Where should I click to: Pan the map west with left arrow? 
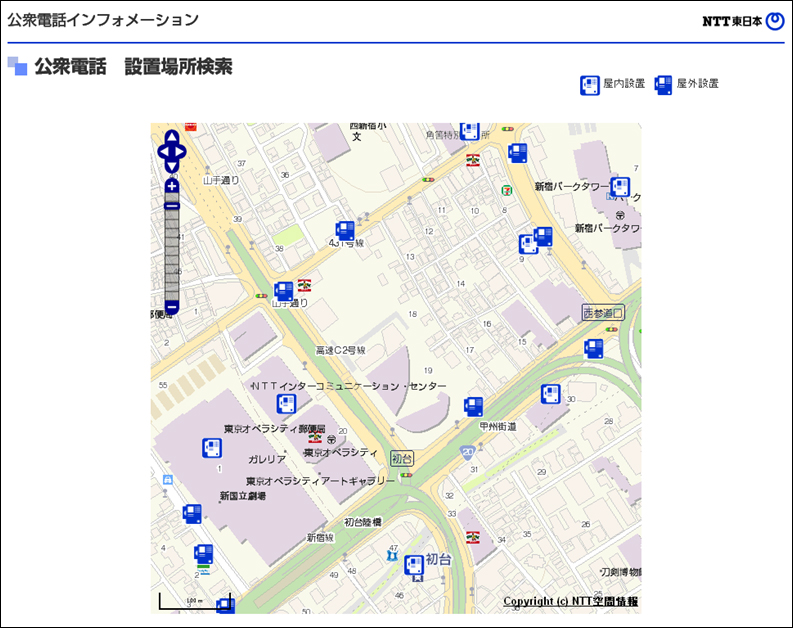[164, 152]
